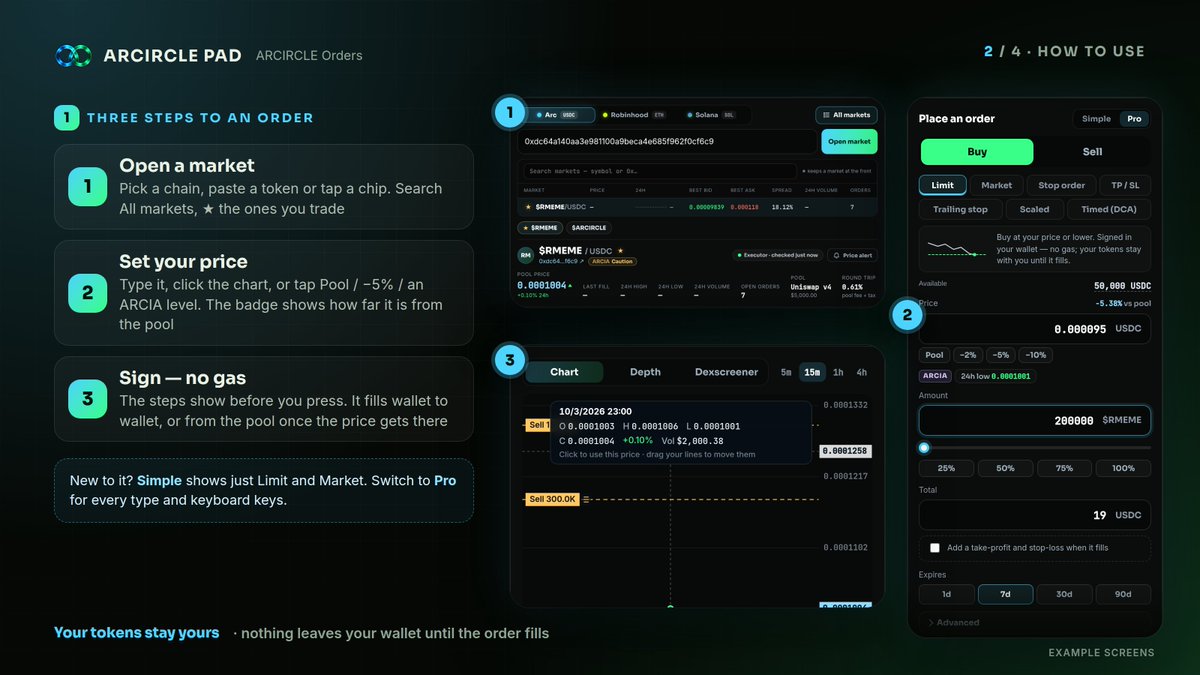Click the ARCIA level badge under price

pyautogui.click(x=935, y=376)
